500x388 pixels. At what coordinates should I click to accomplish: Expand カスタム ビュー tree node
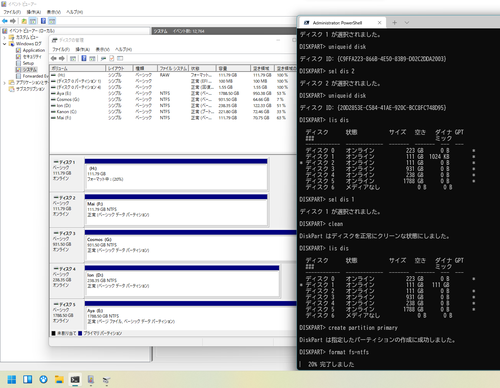click(x=4, y=37)
